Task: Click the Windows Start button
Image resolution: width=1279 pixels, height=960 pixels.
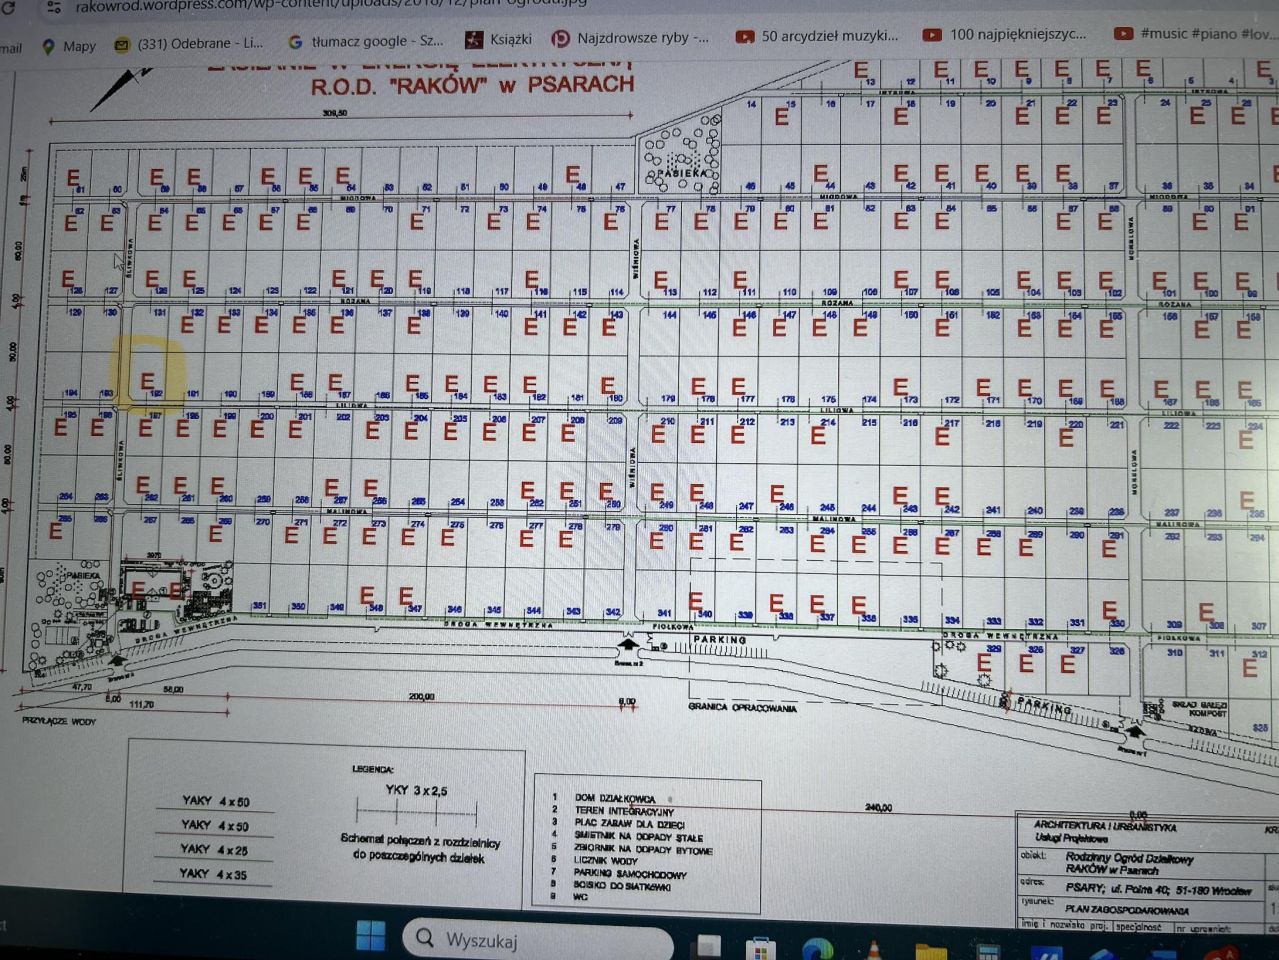Action: coord(370,936)
